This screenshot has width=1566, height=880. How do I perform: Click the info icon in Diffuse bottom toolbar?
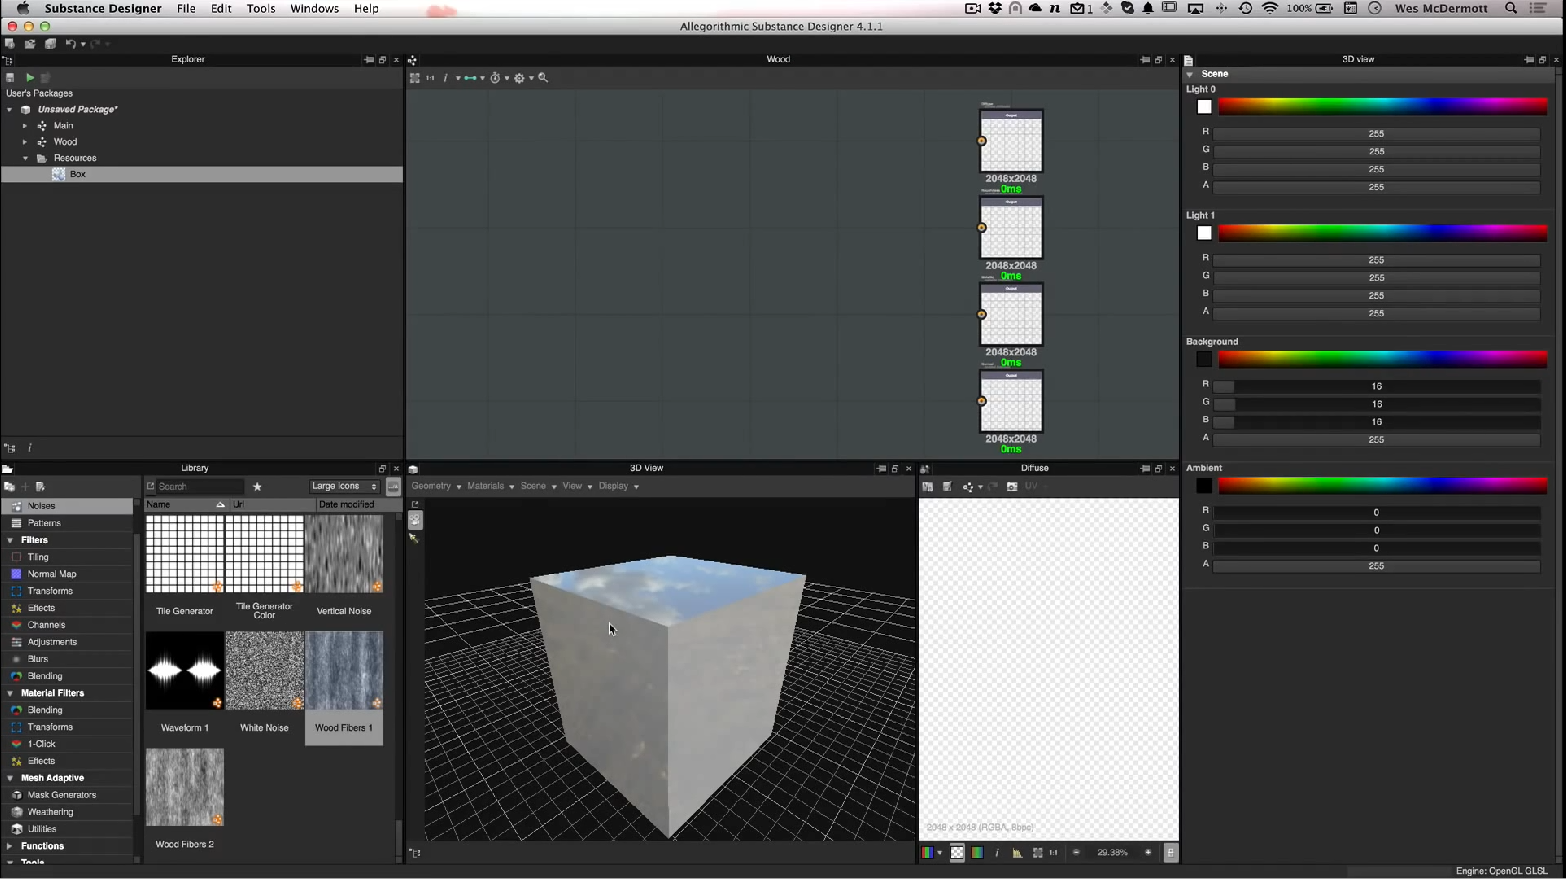(997, 853)
